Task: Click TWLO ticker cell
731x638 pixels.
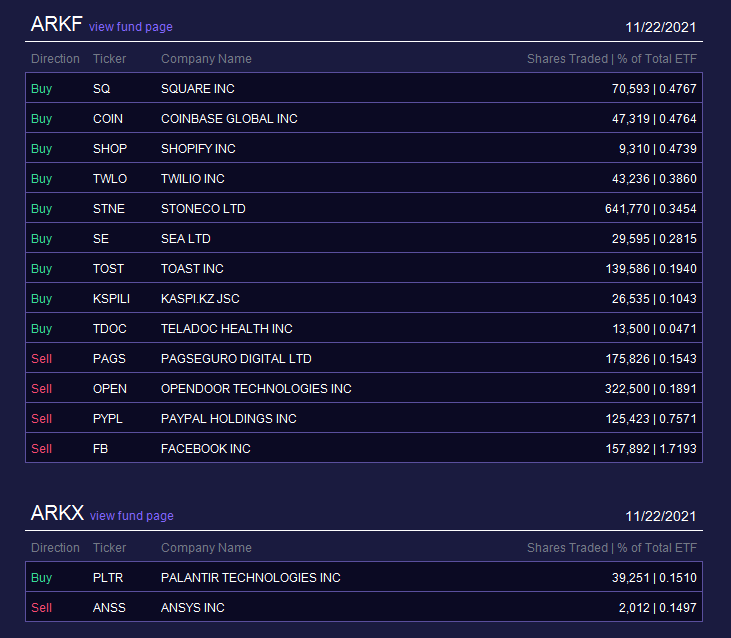Action: pos(110,179)
